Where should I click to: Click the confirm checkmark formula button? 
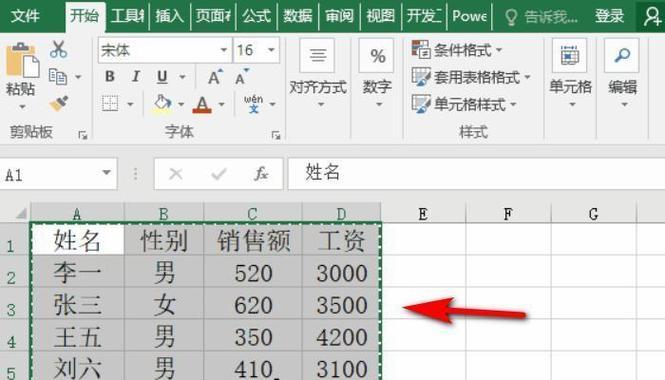(219, 174)
